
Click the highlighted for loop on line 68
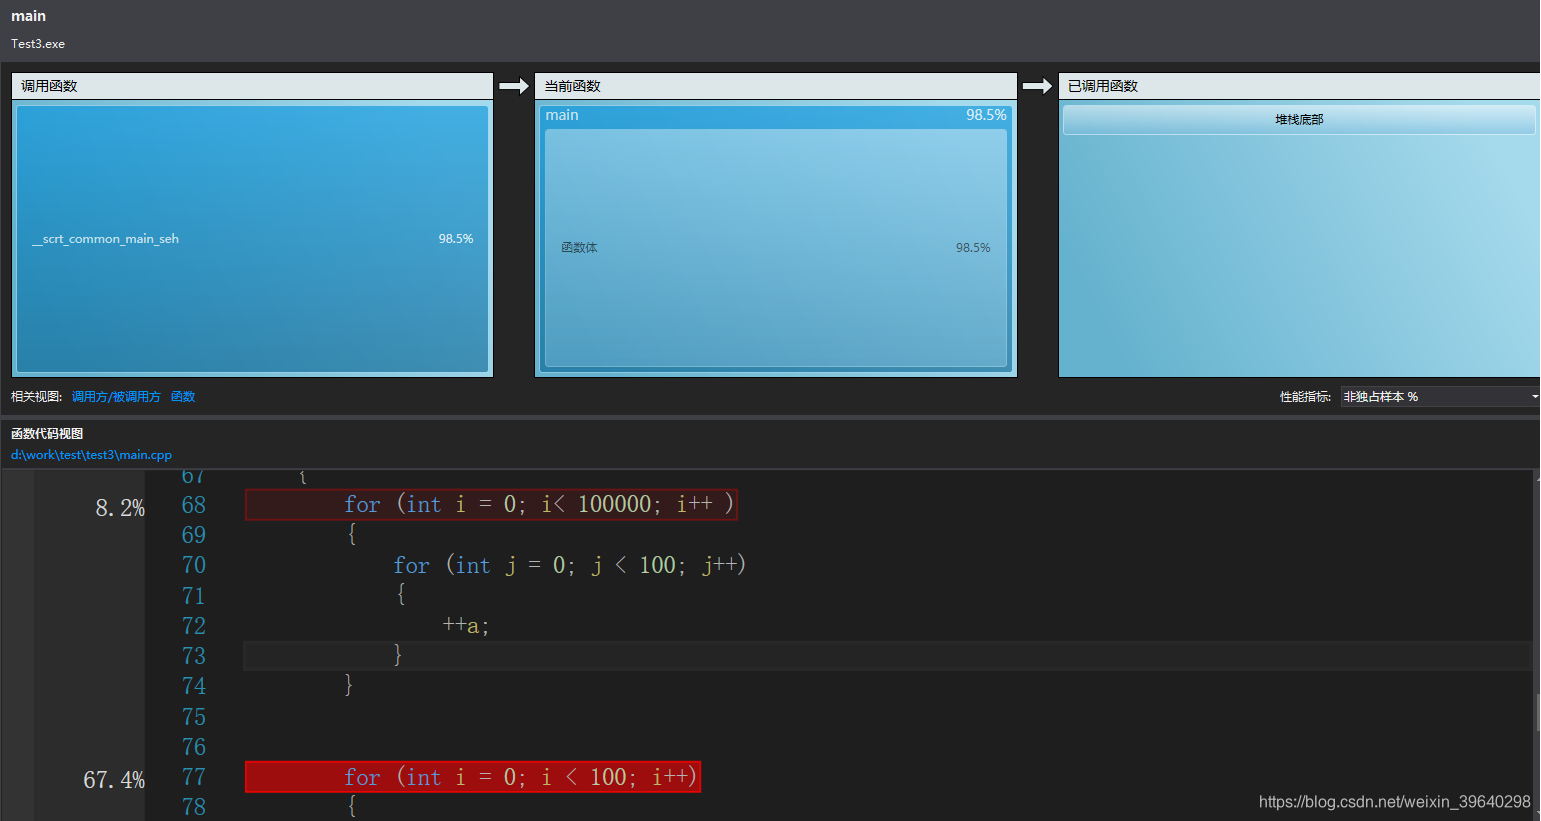(x=491, y=505)
